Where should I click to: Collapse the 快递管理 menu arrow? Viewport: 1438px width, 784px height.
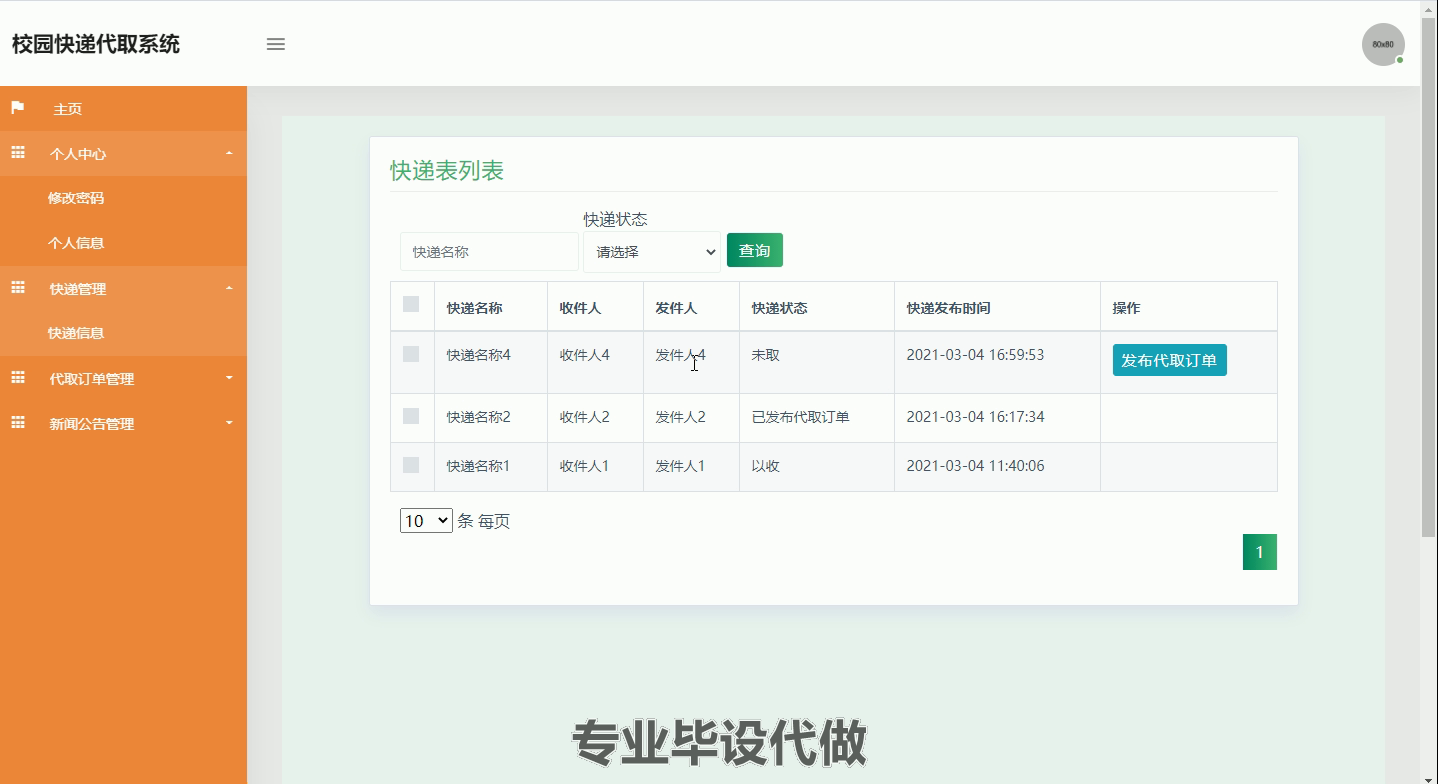tap(229, 288)
